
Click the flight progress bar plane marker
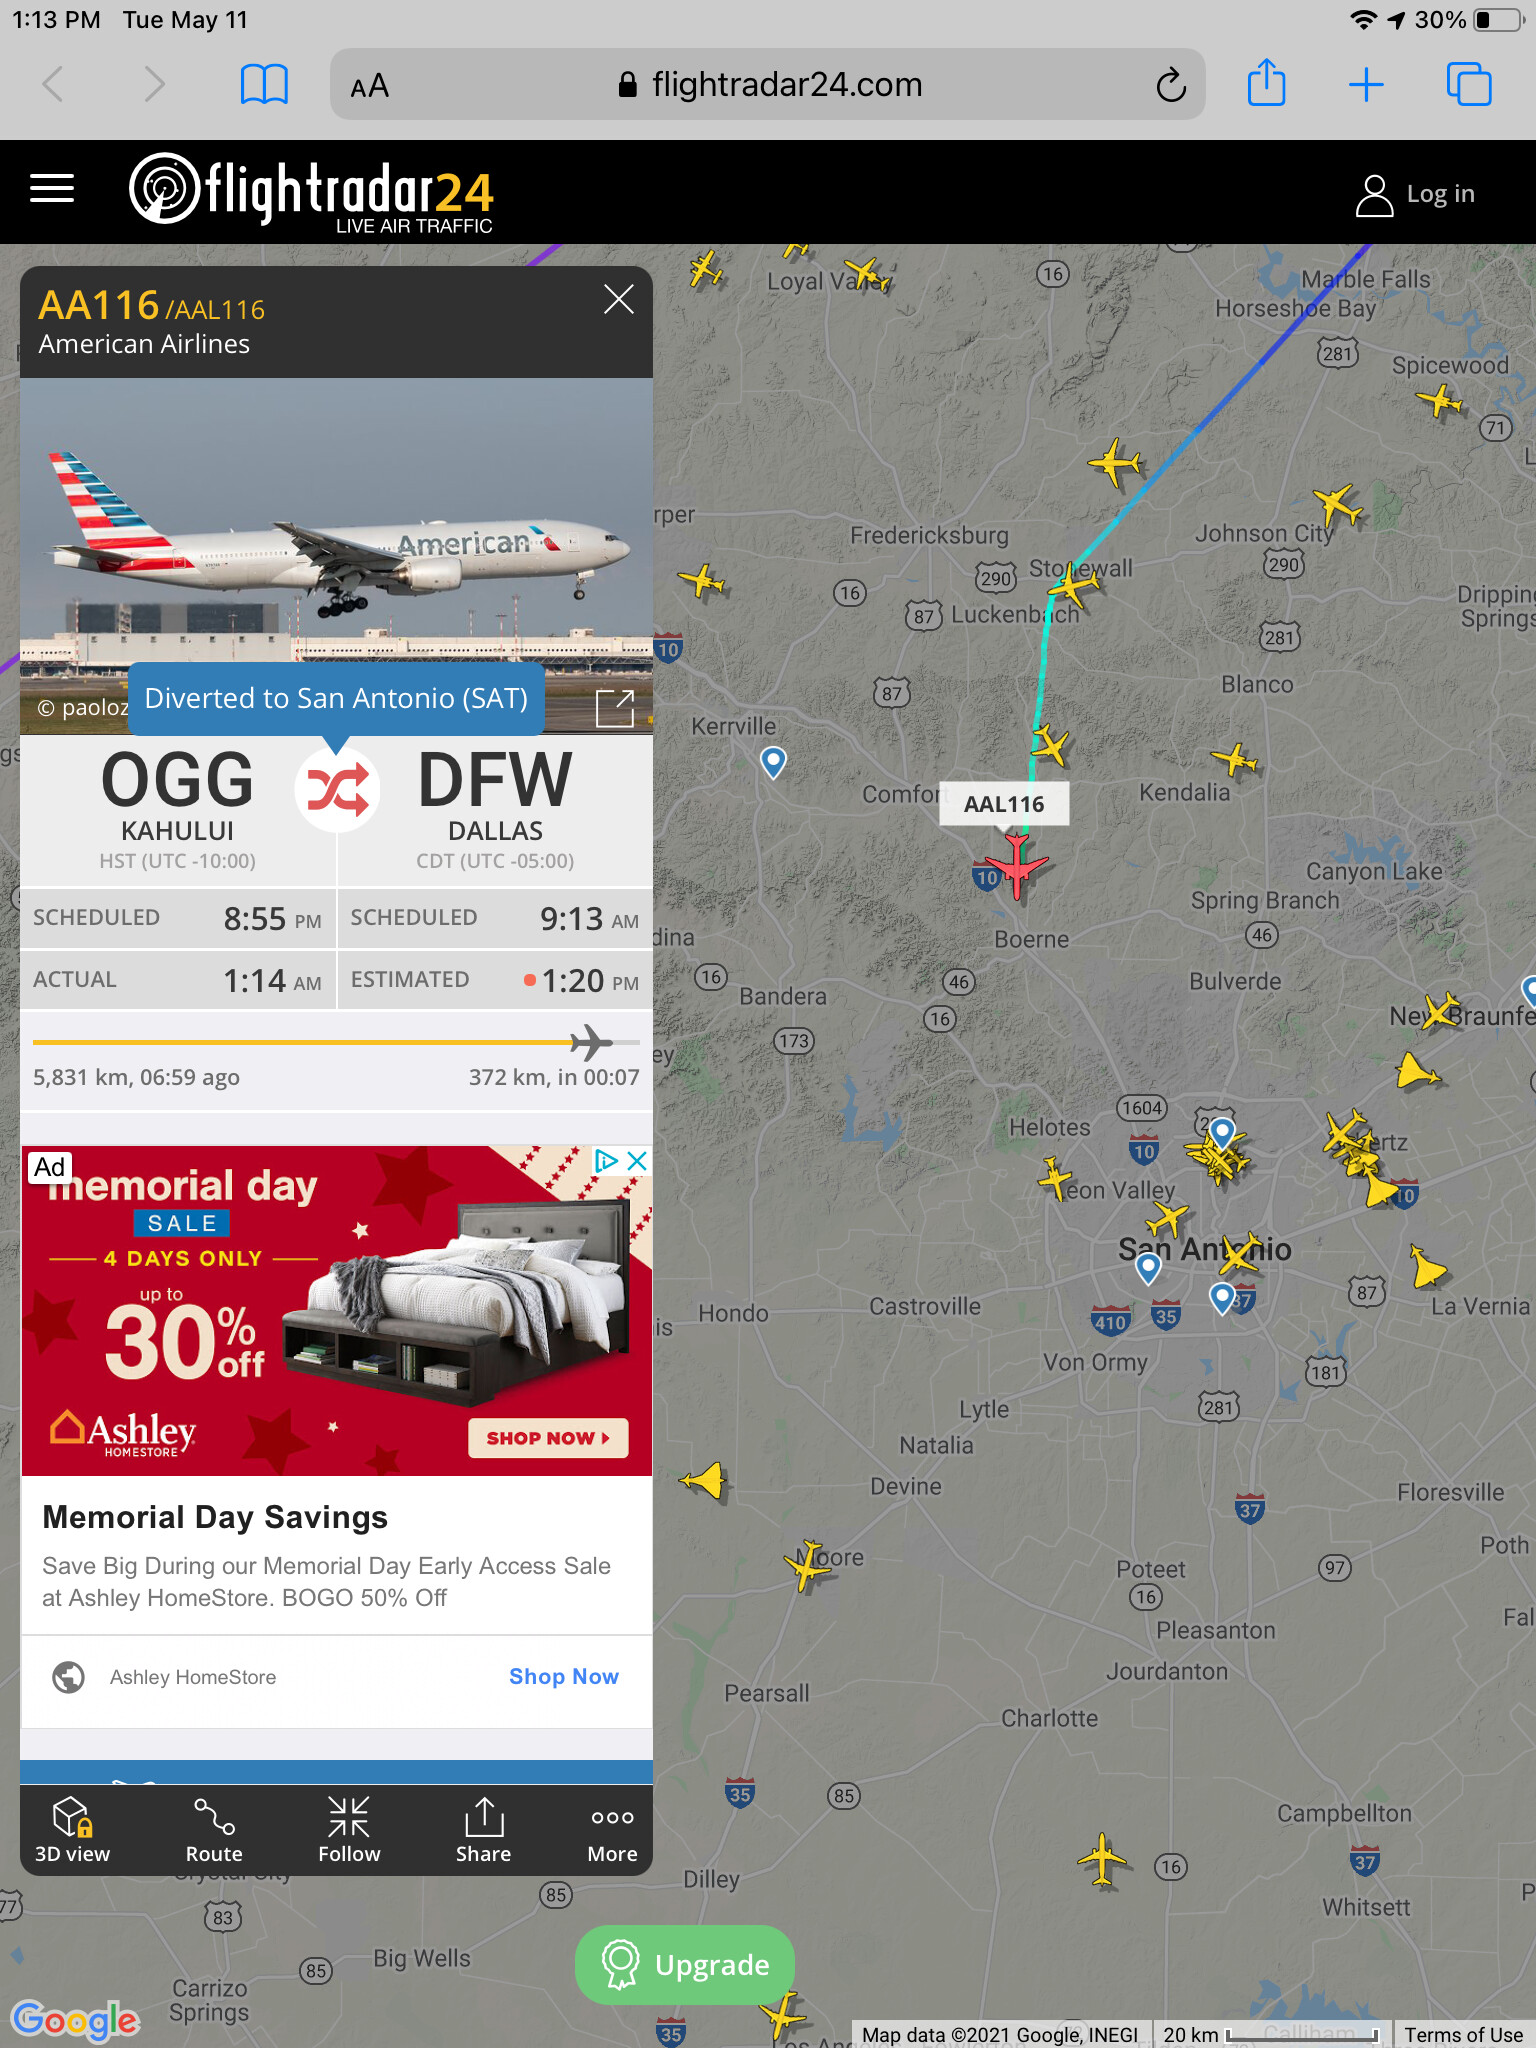pyautogui.click(x=591, y=1042)
